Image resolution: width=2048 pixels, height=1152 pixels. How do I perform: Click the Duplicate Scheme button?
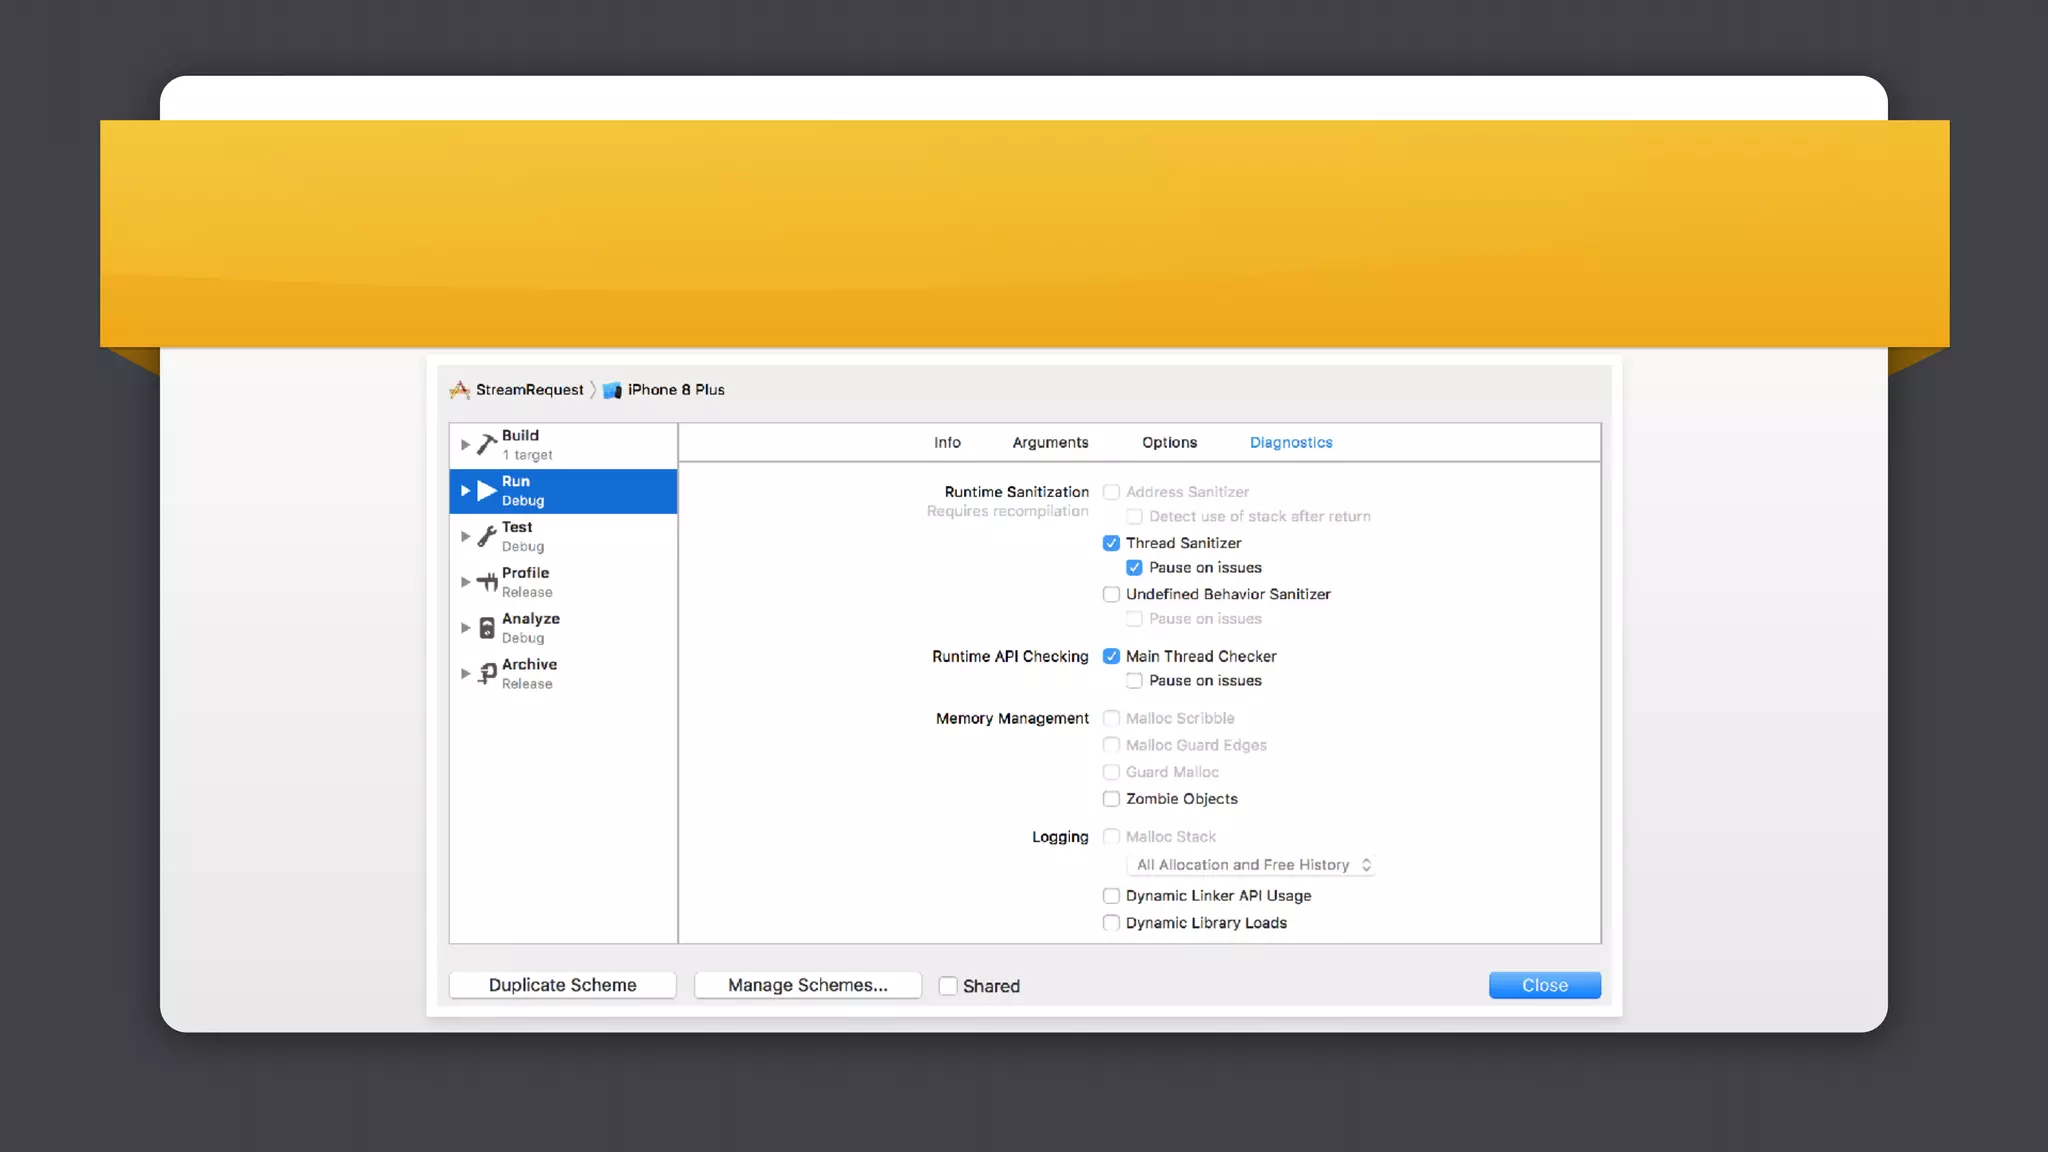(x=562, y=985)
